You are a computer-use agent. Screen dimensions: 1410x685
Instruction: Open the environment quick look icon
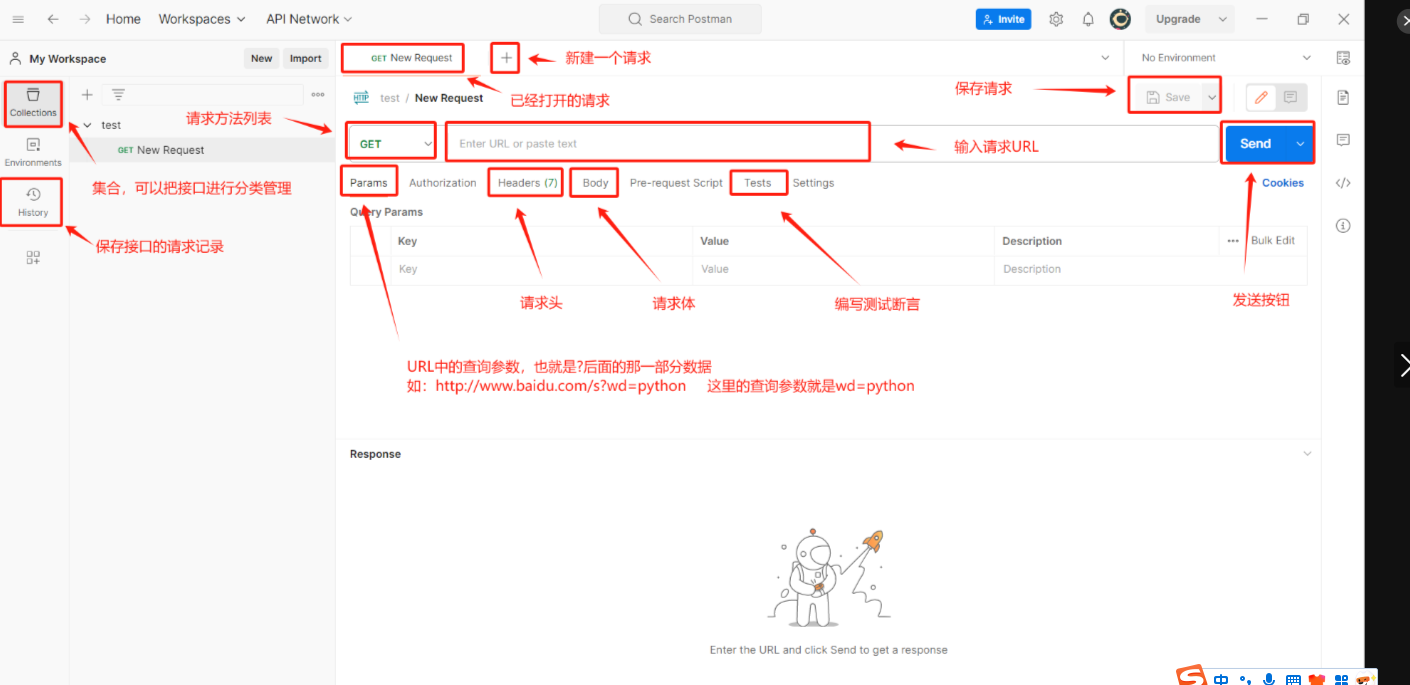[x=1343, y=58]
